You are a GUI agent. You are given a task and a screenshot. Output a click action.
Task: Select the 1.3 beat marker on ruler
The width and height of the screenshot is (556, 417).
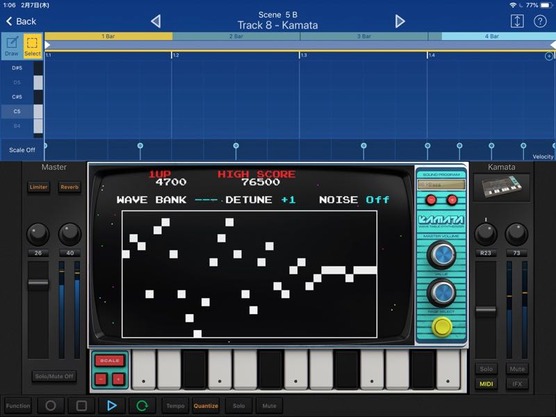coord(304,55)
